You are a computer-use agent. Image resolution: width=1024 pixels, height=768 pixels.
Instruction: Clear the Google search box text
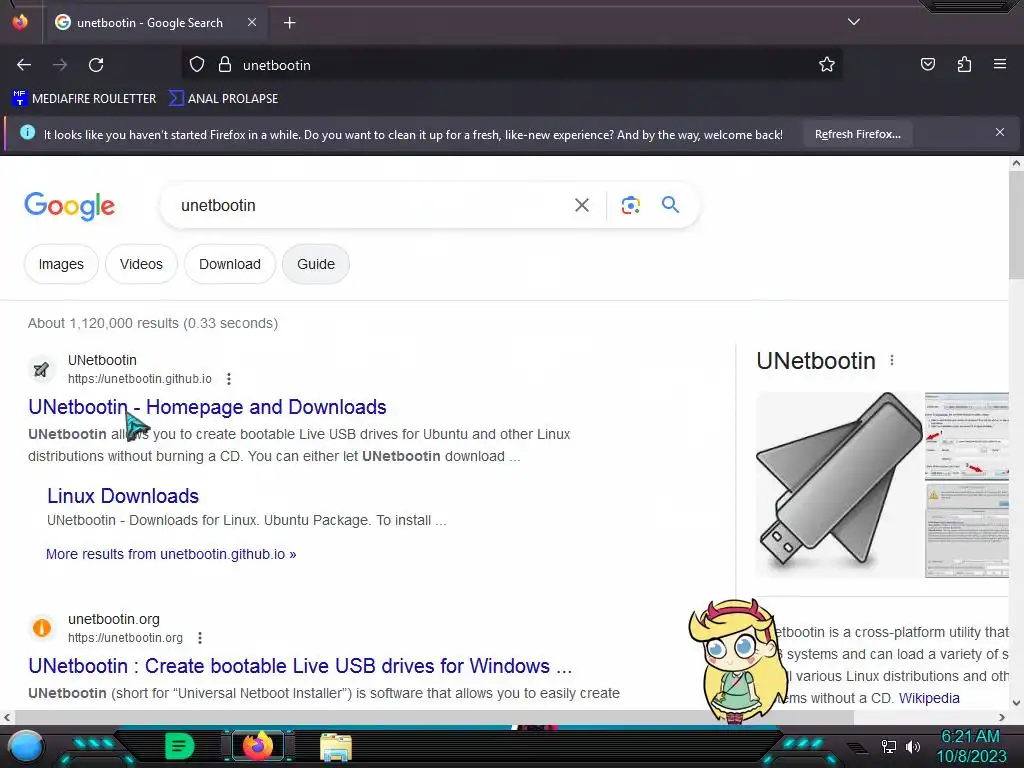tap(581, 205)
